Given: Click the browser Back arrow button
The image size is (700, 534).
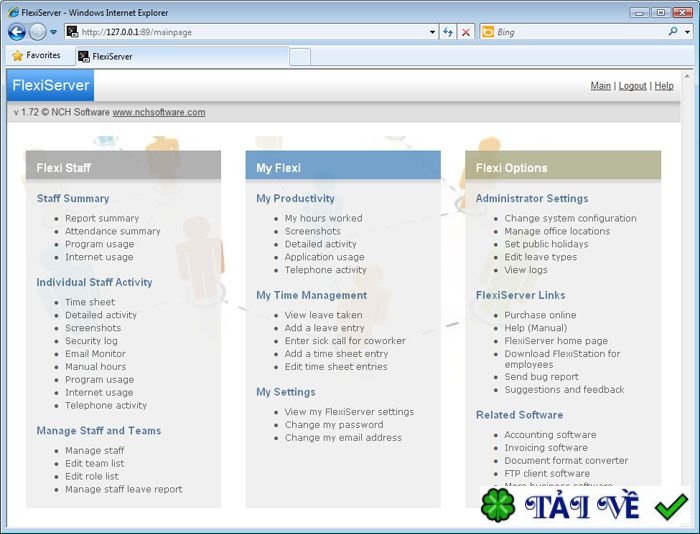Looking at the screenshot, I should (x=17, y=32).
